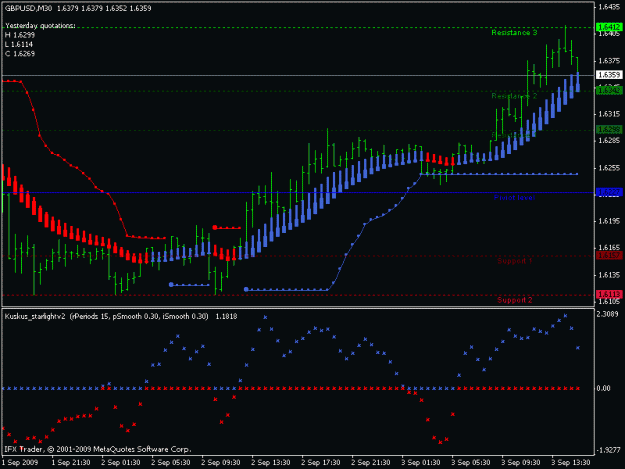Click the '3 Sep 05:30' time label
This screenshot has width=625, height=469.
click(x=471, y=463)
